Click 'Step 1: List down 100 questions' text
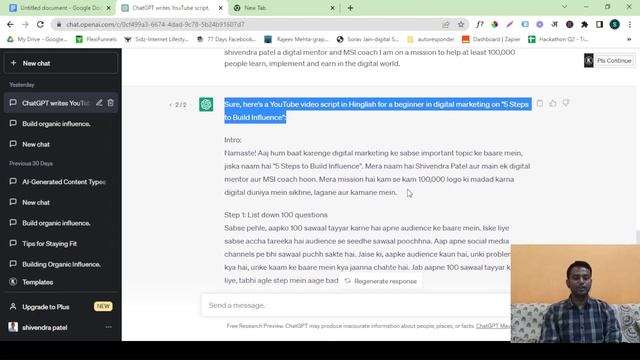Image resolution: width=640 pixels, height=360 pixels. [276, 215]
